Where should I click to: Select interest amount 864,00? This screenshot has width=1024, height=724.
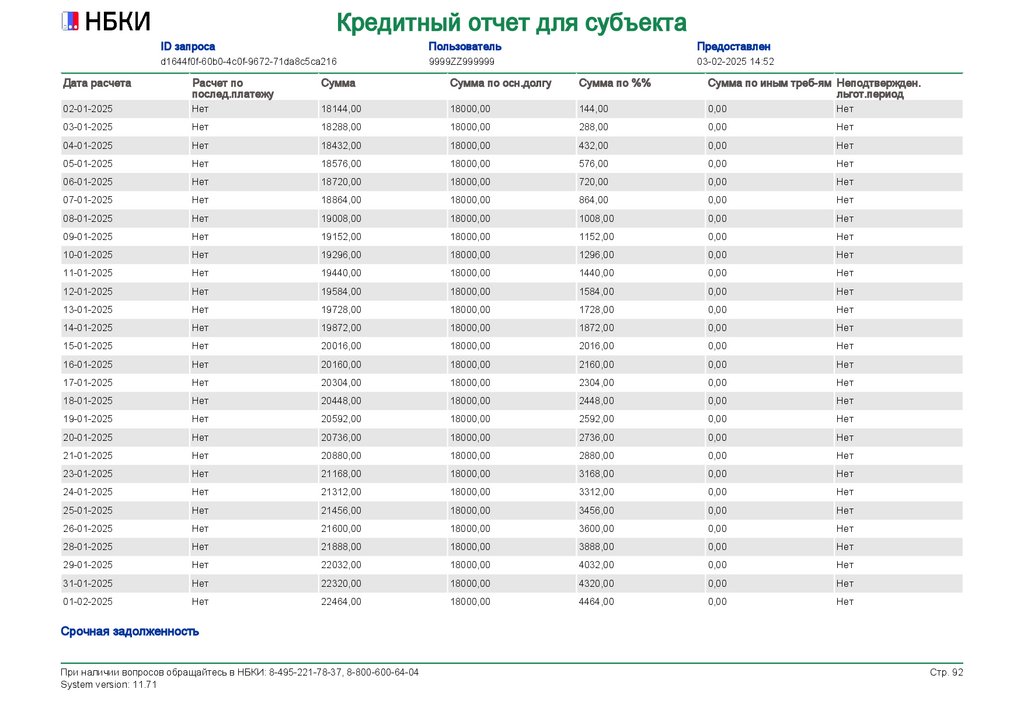click(594, 200)
